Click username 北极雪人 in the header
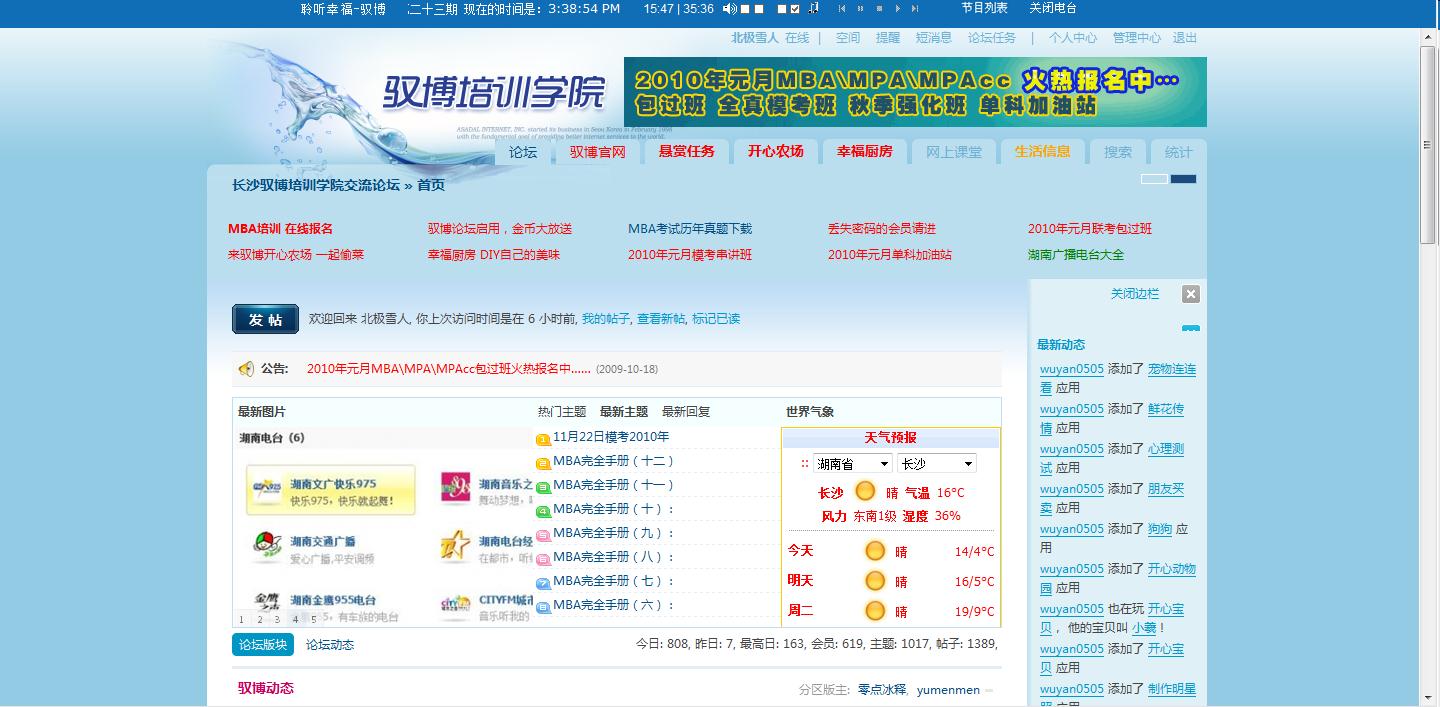The width and height of the screenshot is (1440, 707). coord(756,38)
